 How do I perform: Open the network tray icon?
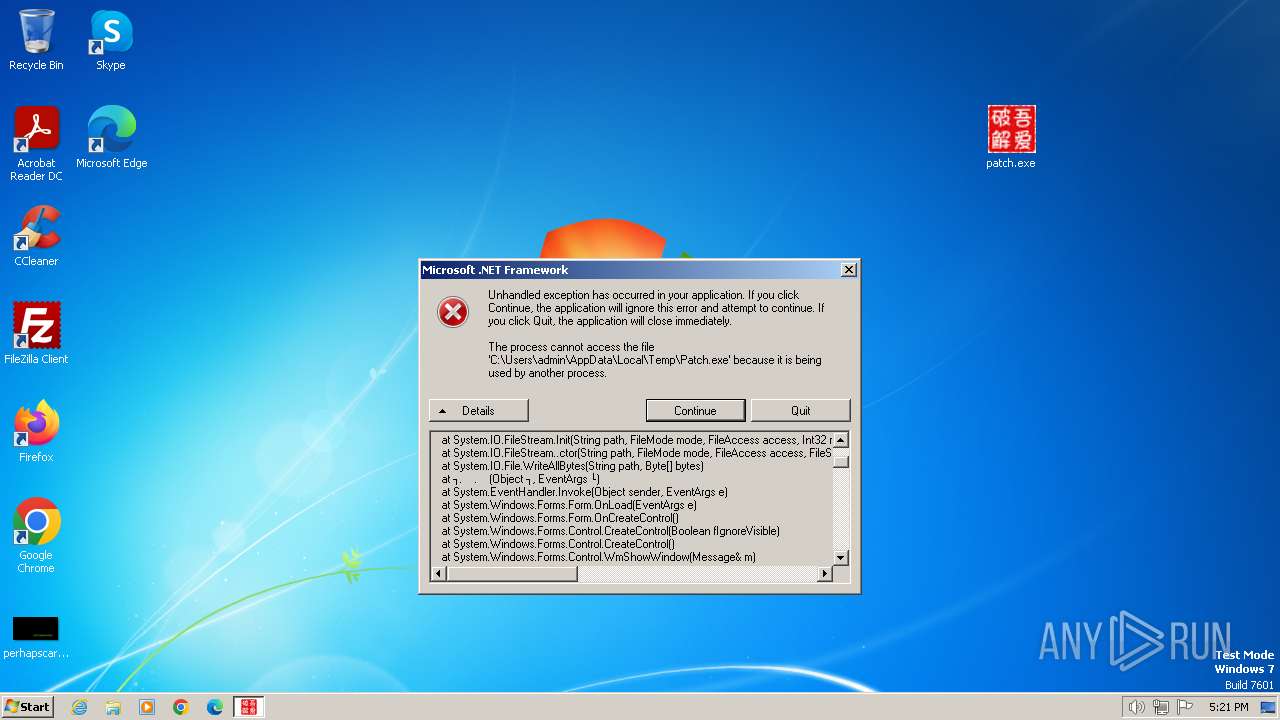point(1161,707)
